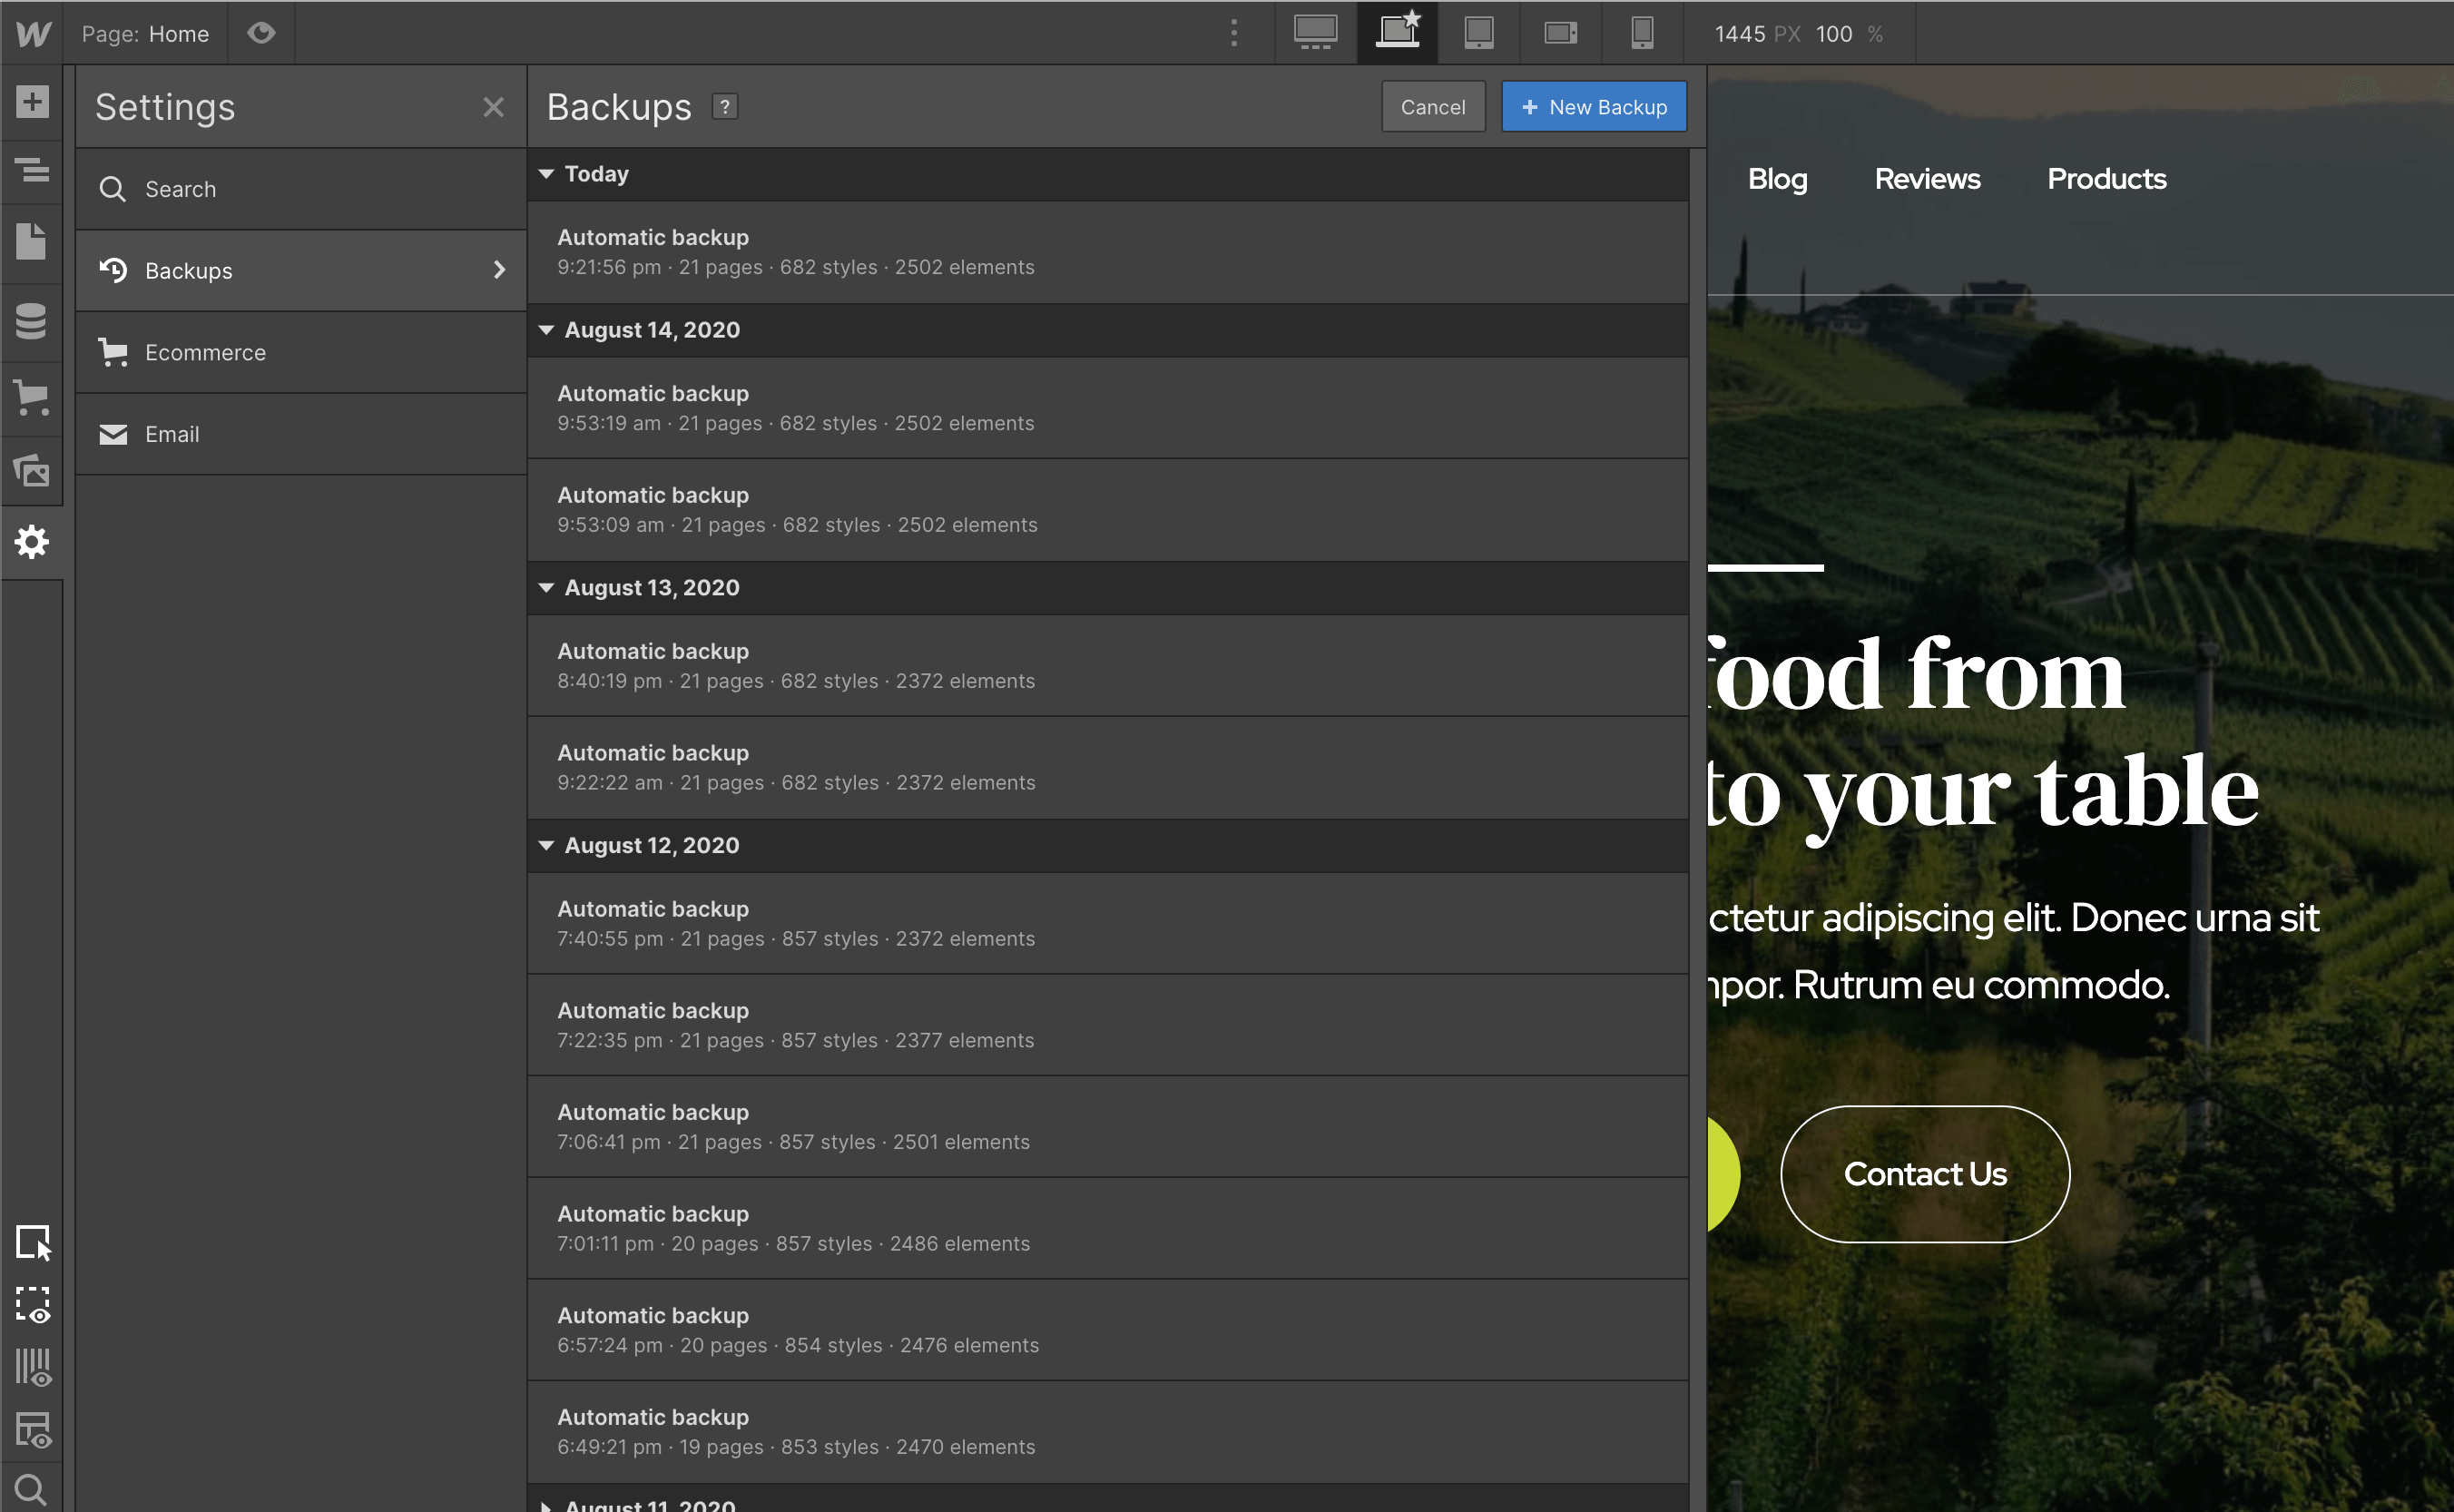Open the Pages panel
This screenshot has height=1512, width=2454.
(x=32, y=241)
